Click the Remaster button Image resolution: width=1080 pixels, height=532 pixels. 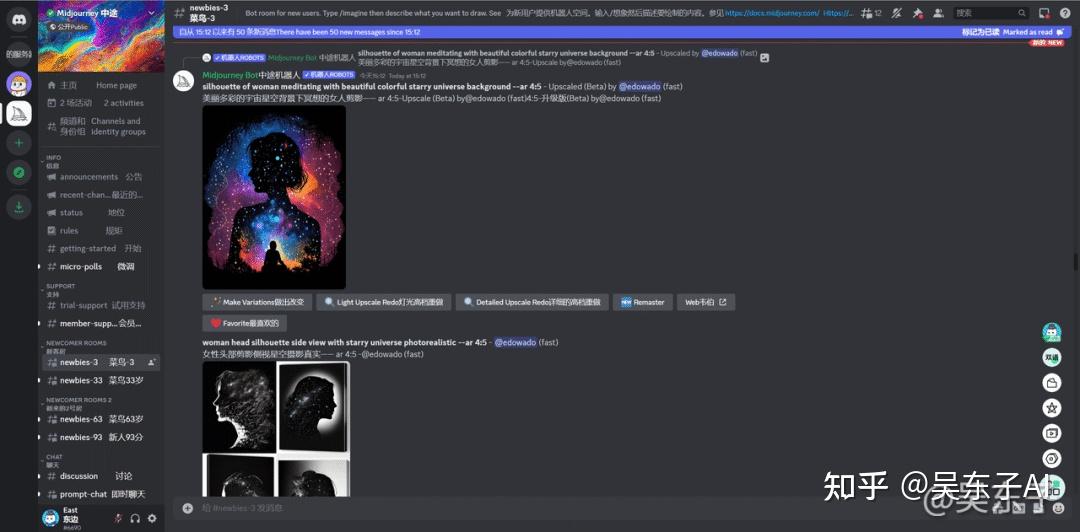[x=643, y=302]
